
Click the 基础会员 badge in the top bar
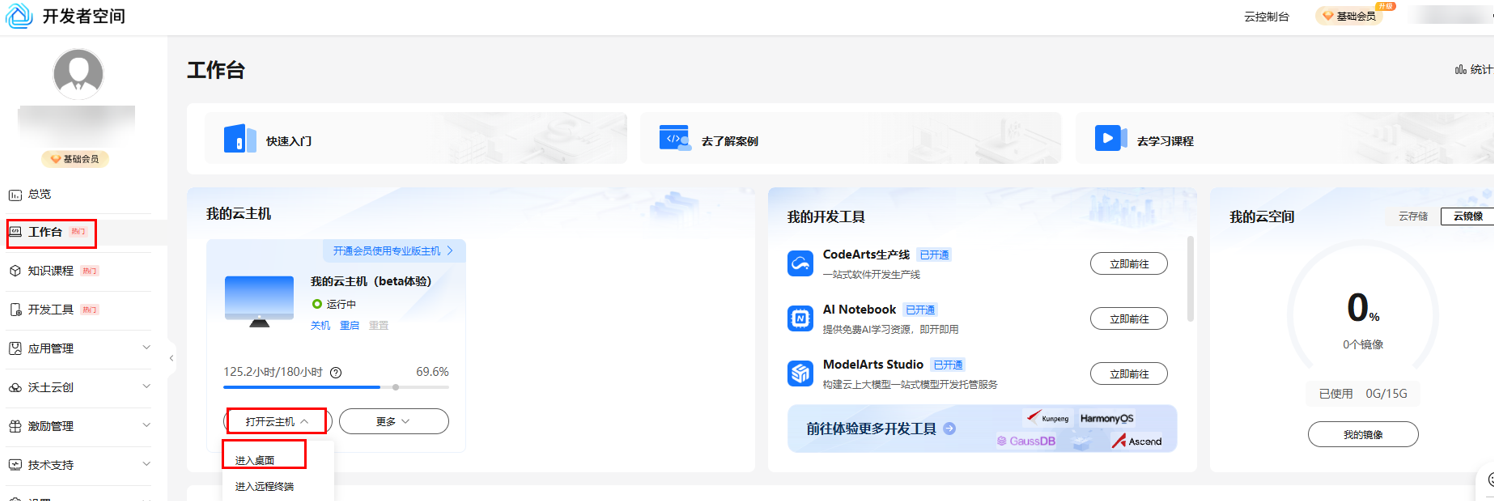(1349, 16)
